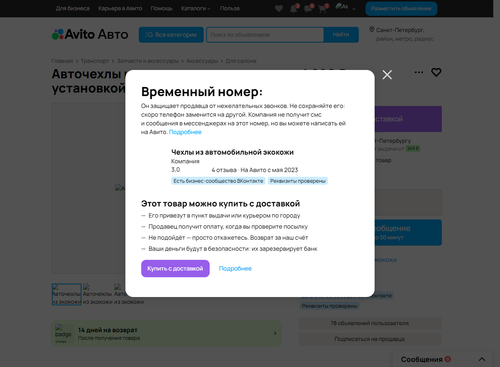Click the location pin for Санкт-Петербург

click(x=372, y=30)
